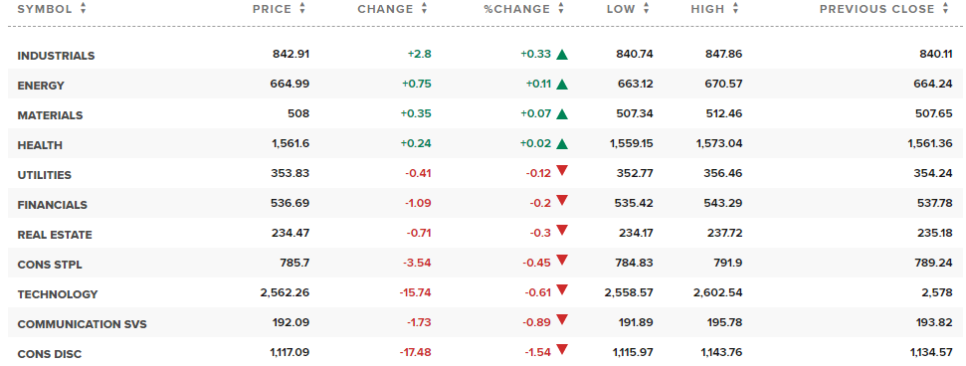
Task: Click red down triangle beside Cons Disc -1.54
Action: click(561, 349)
